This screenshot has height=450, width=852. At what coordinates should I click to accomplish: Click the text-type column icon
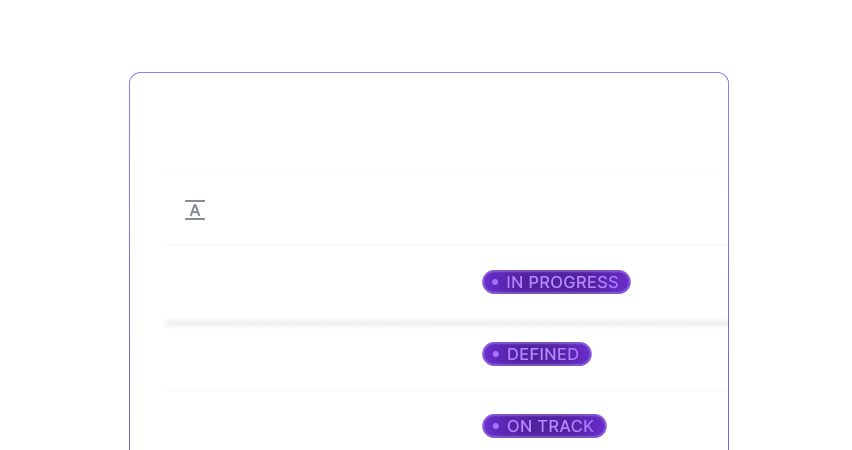coord(195,210)
